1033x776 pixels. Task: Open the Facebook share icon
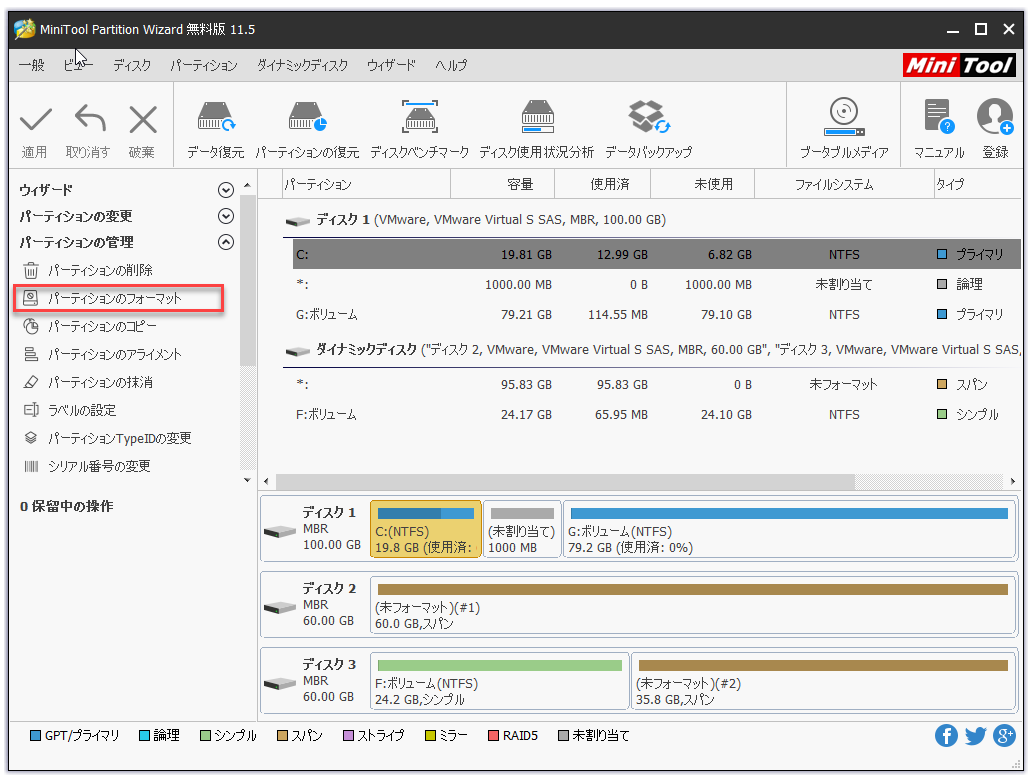pos(946,736)
